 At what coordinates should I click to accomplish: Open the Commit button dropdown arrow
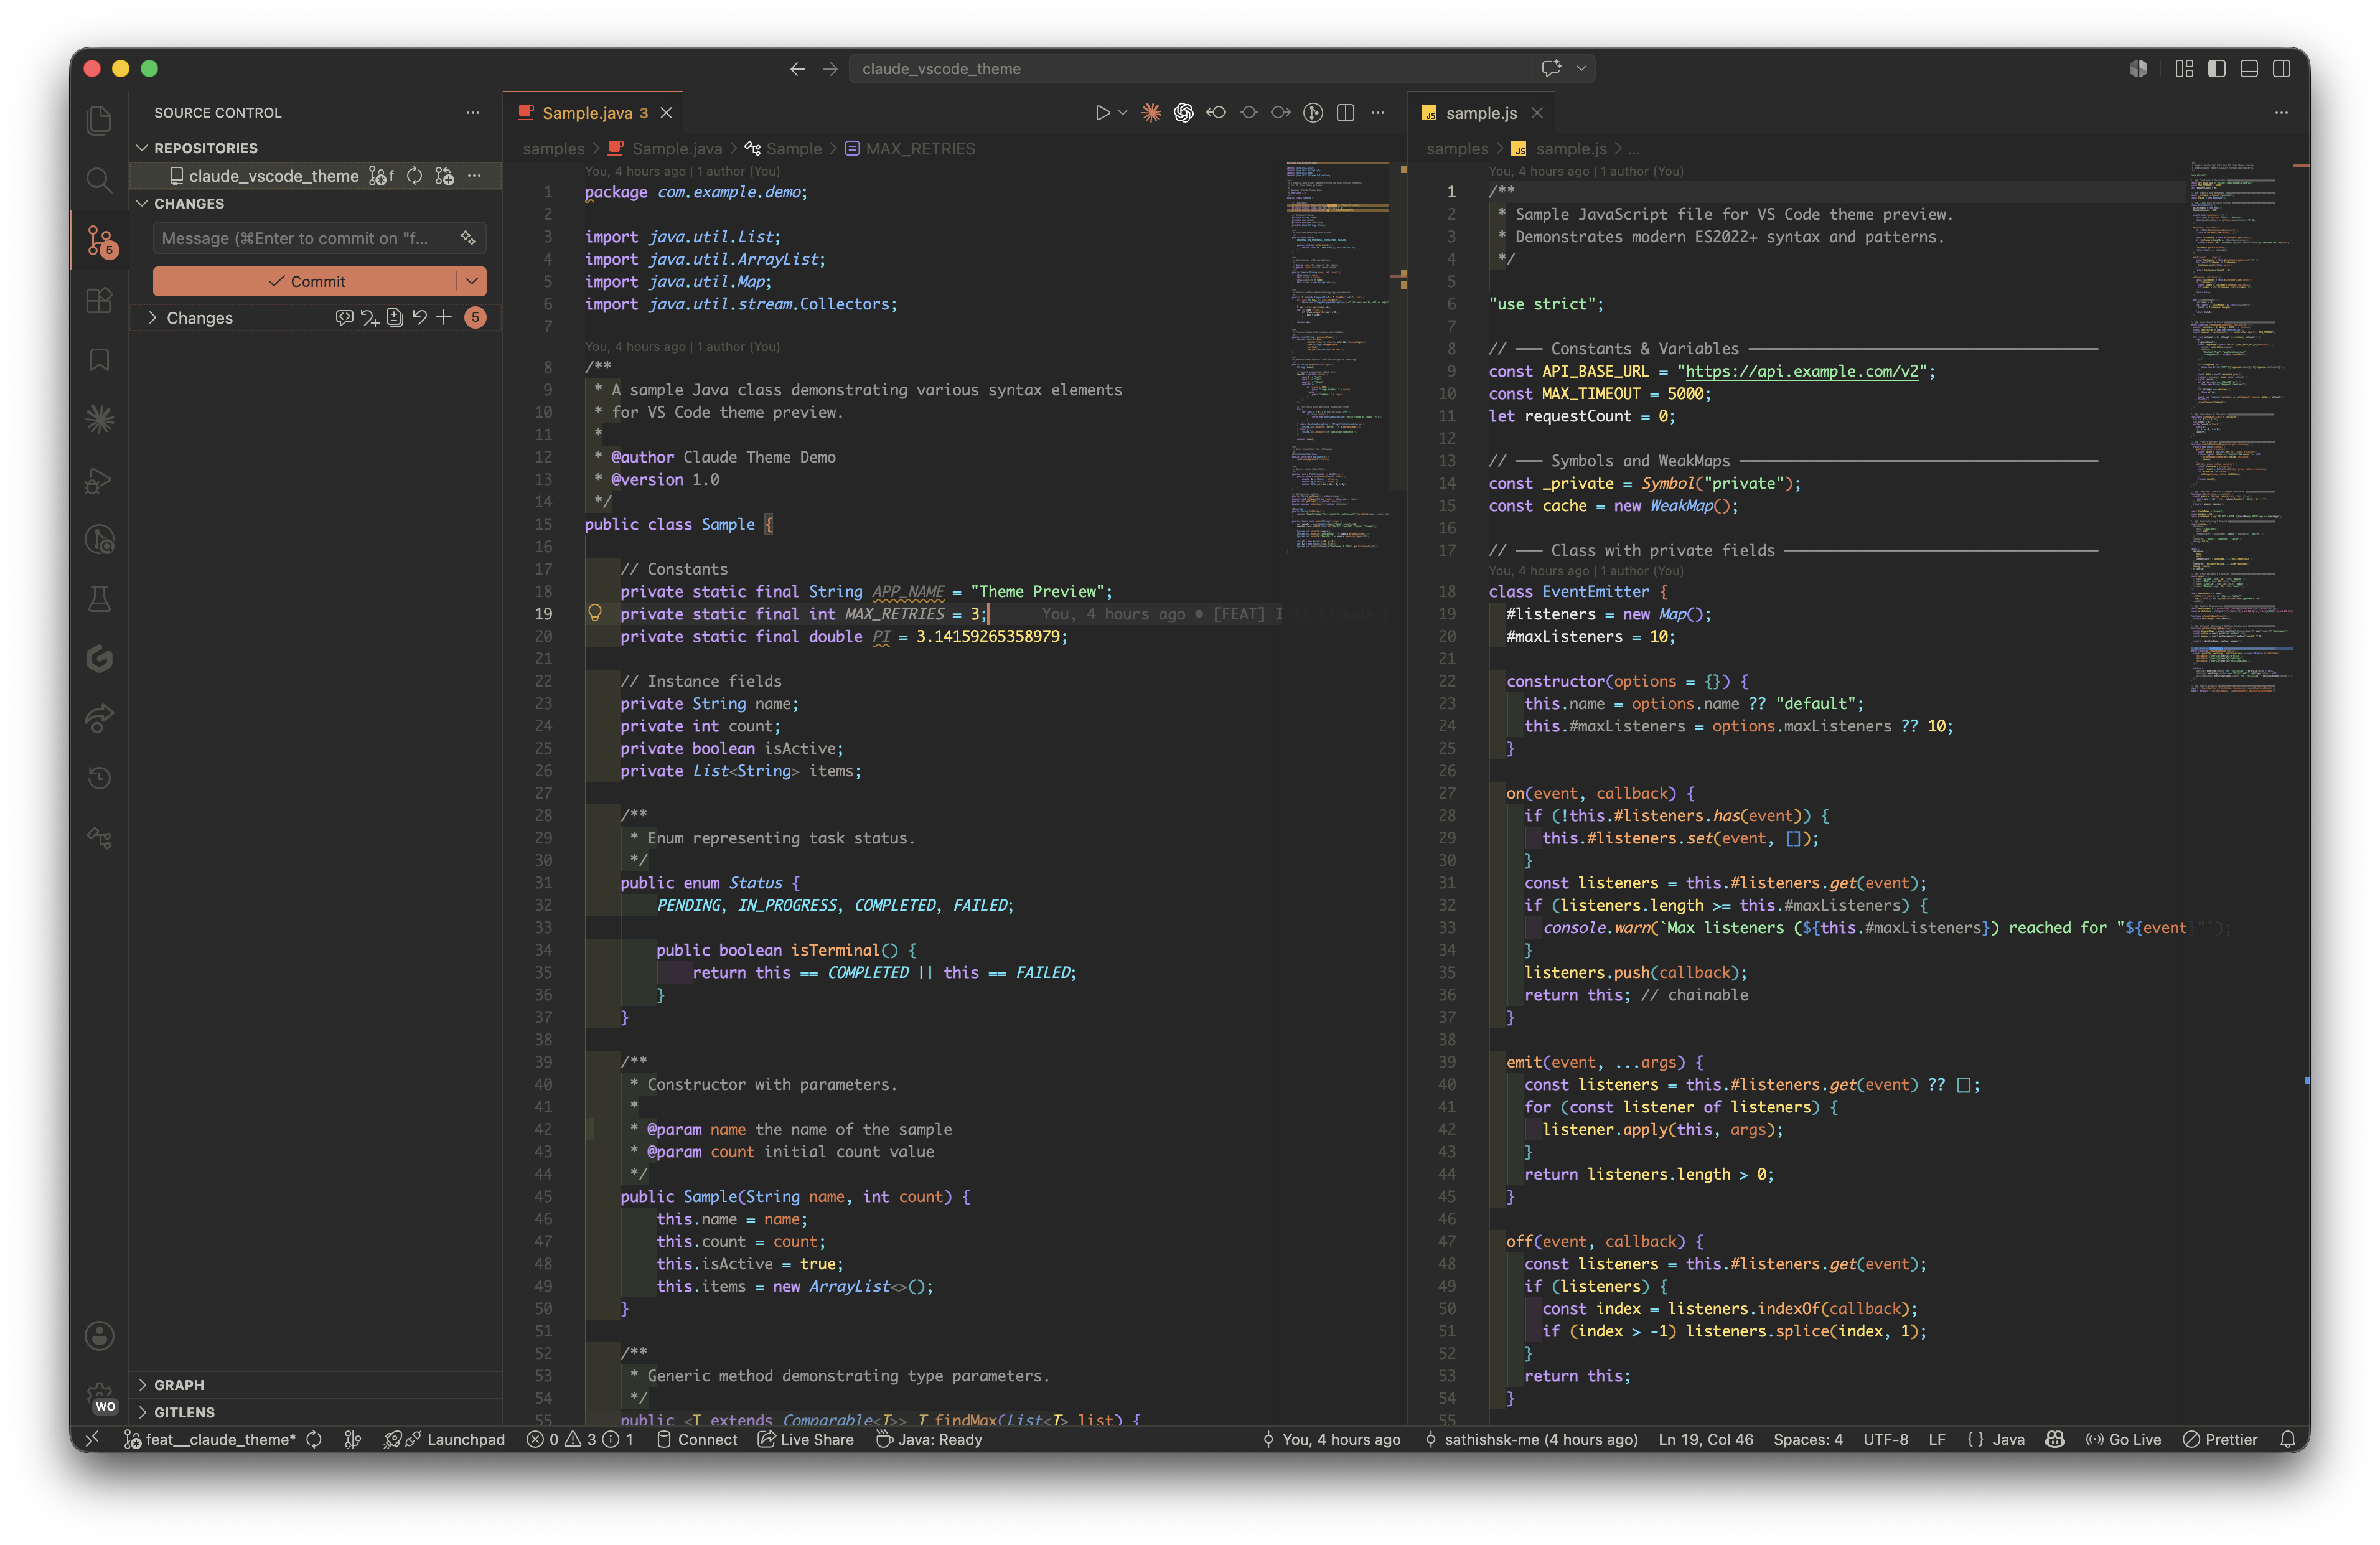click(472, 281)
